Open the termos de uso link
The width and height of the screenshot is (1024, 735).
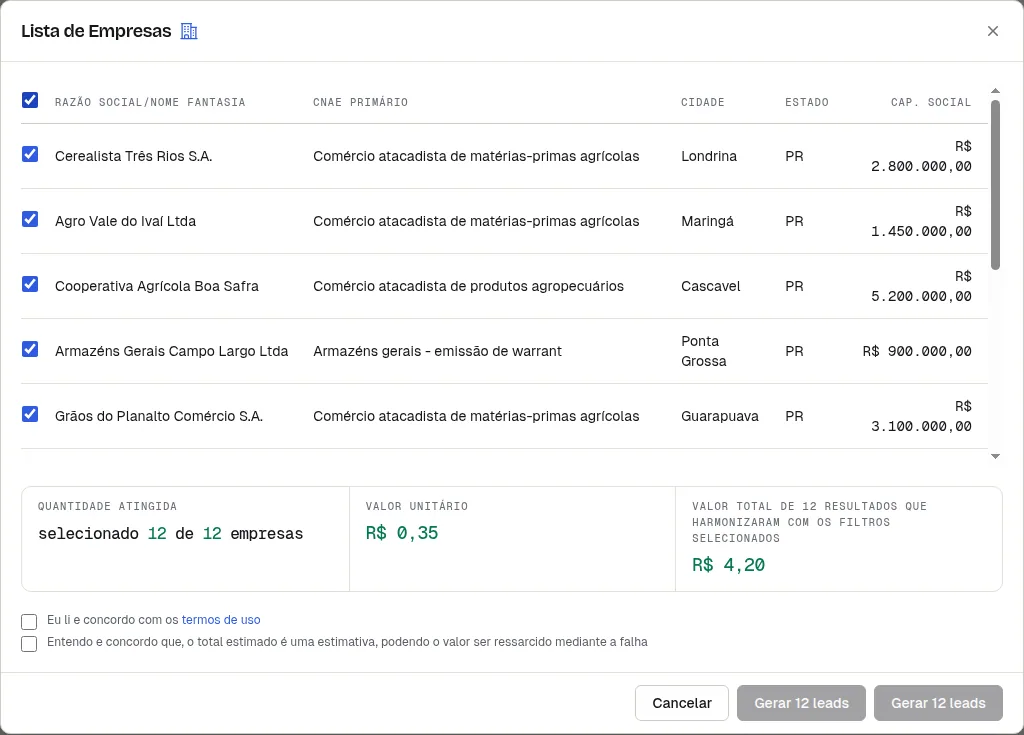pos(221,620)
